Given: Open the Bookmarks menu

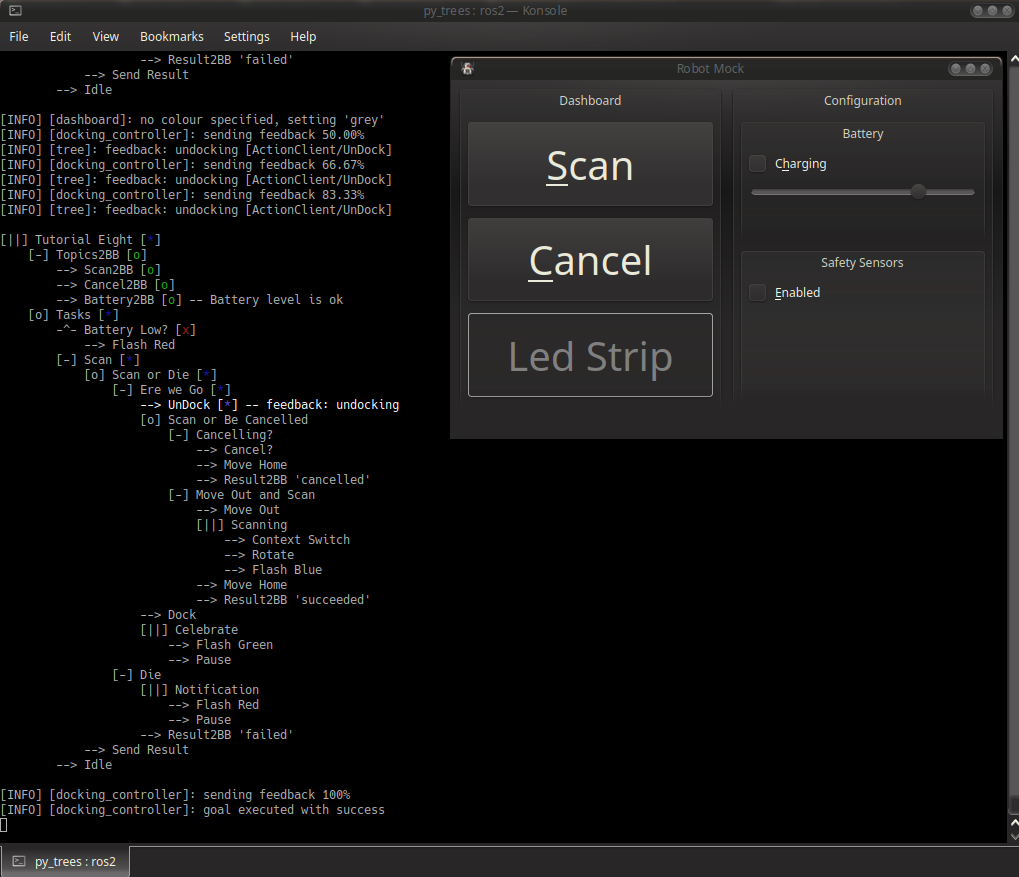Looking at the screenshot, I should 172,36.
